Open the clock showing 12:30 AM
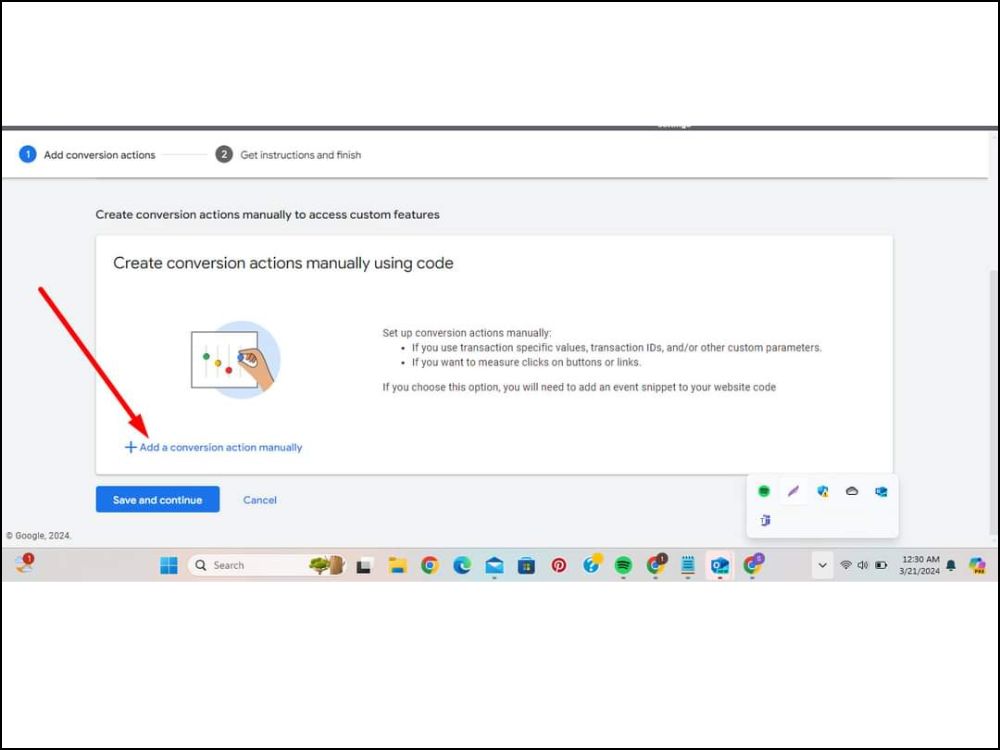Screen dimensions: 1000x750 tap(919, 565)
